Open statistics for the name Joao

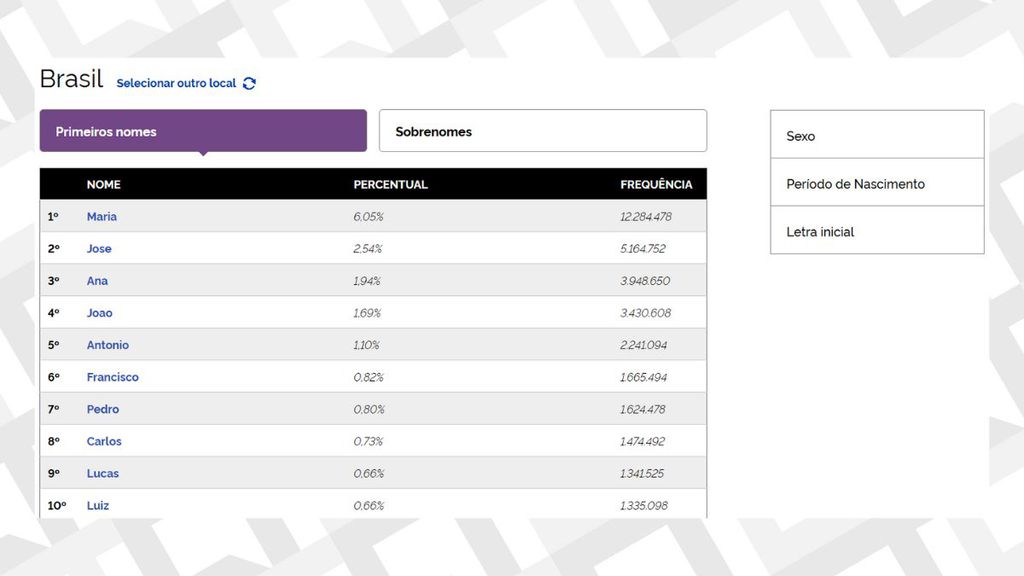pyautogui.click(x=100, y=313)
